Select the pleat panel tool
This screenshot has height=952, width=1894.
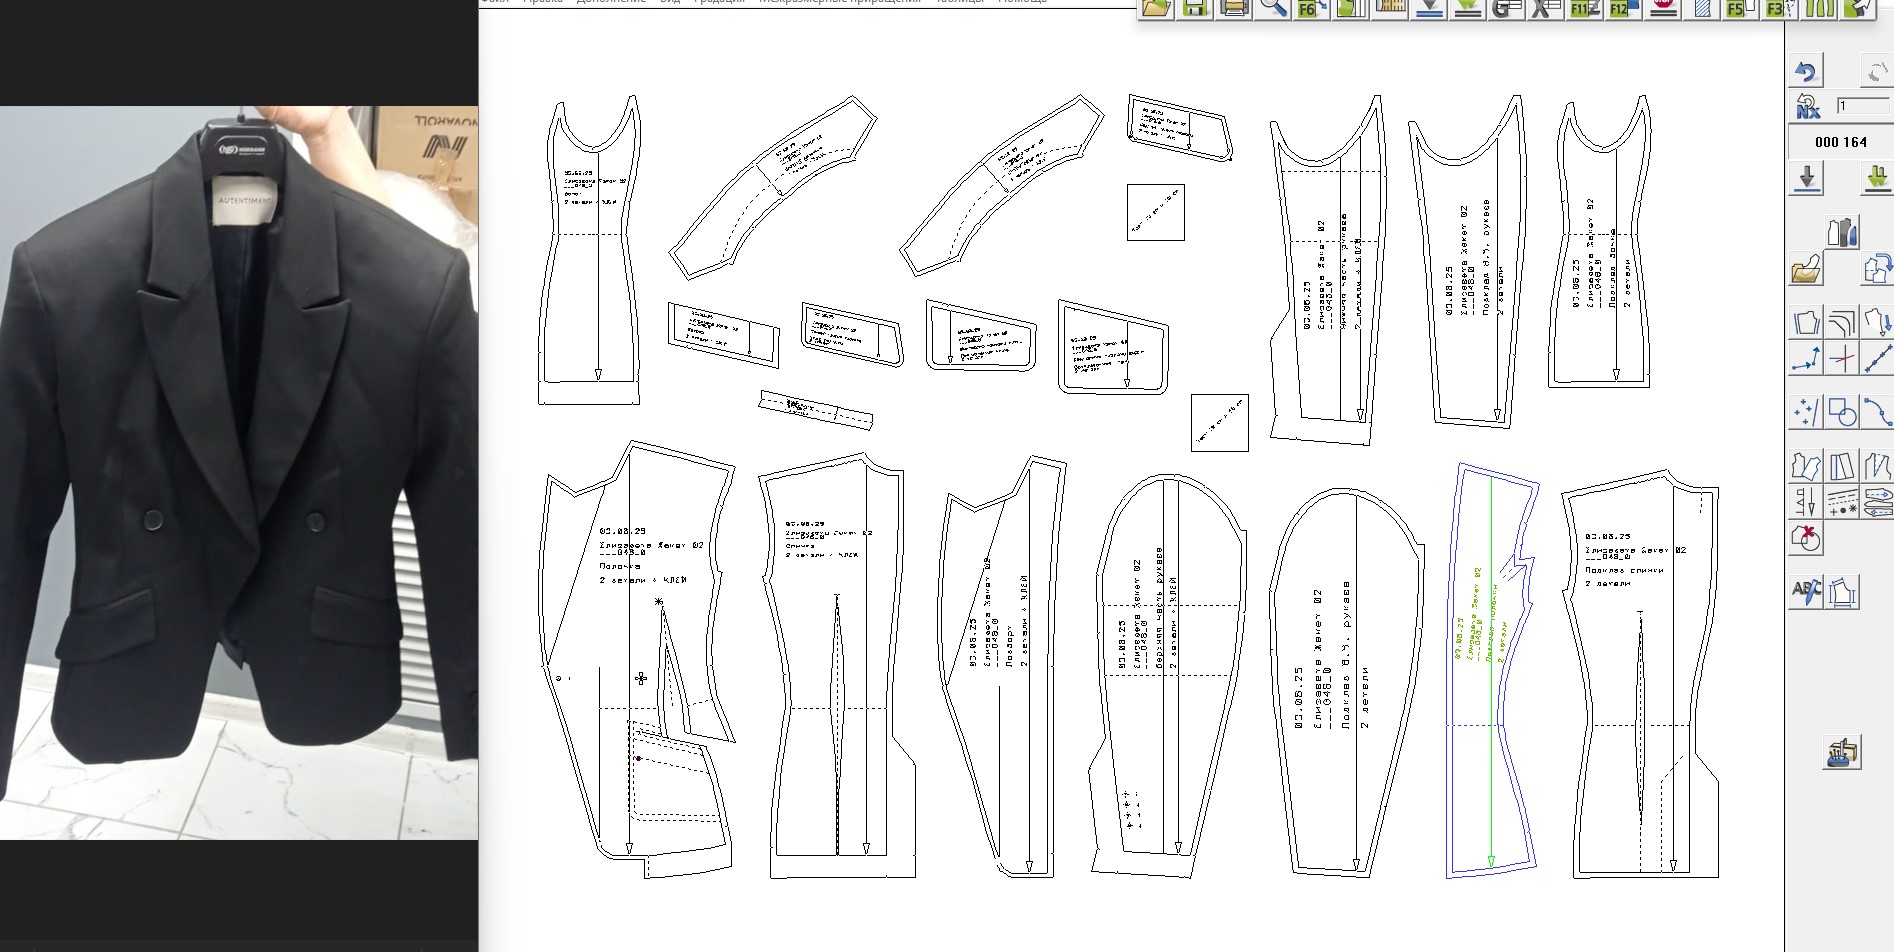[x=1842, y=466]
